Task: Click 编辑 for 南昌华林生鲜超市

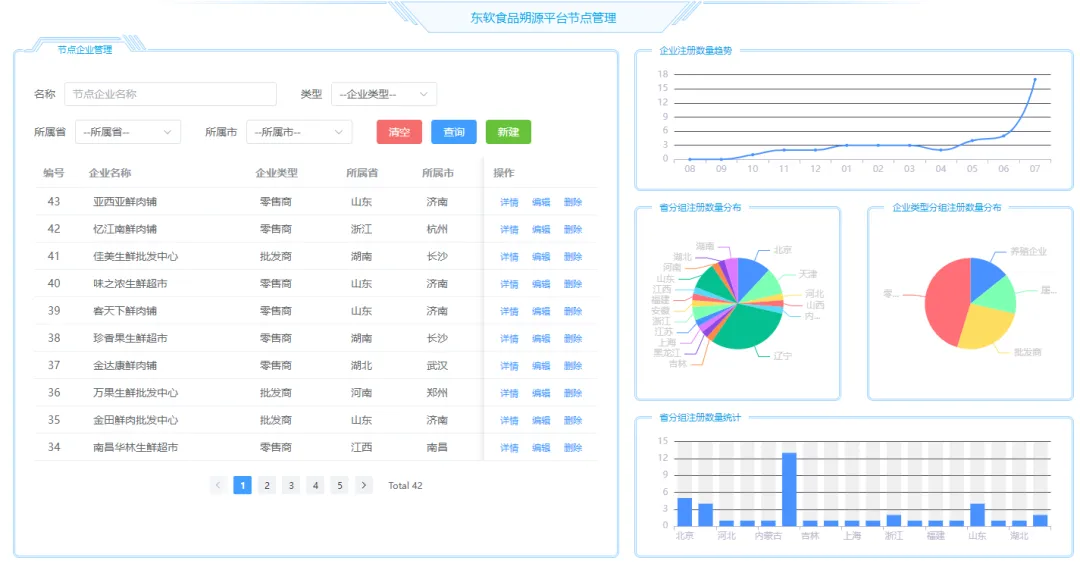Action: [x=541, y=448]
